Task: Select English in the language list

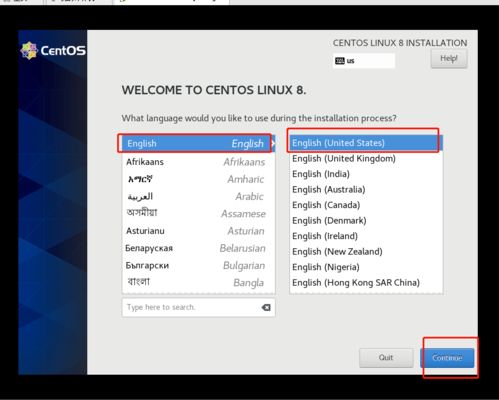Action: click(199, 144)
